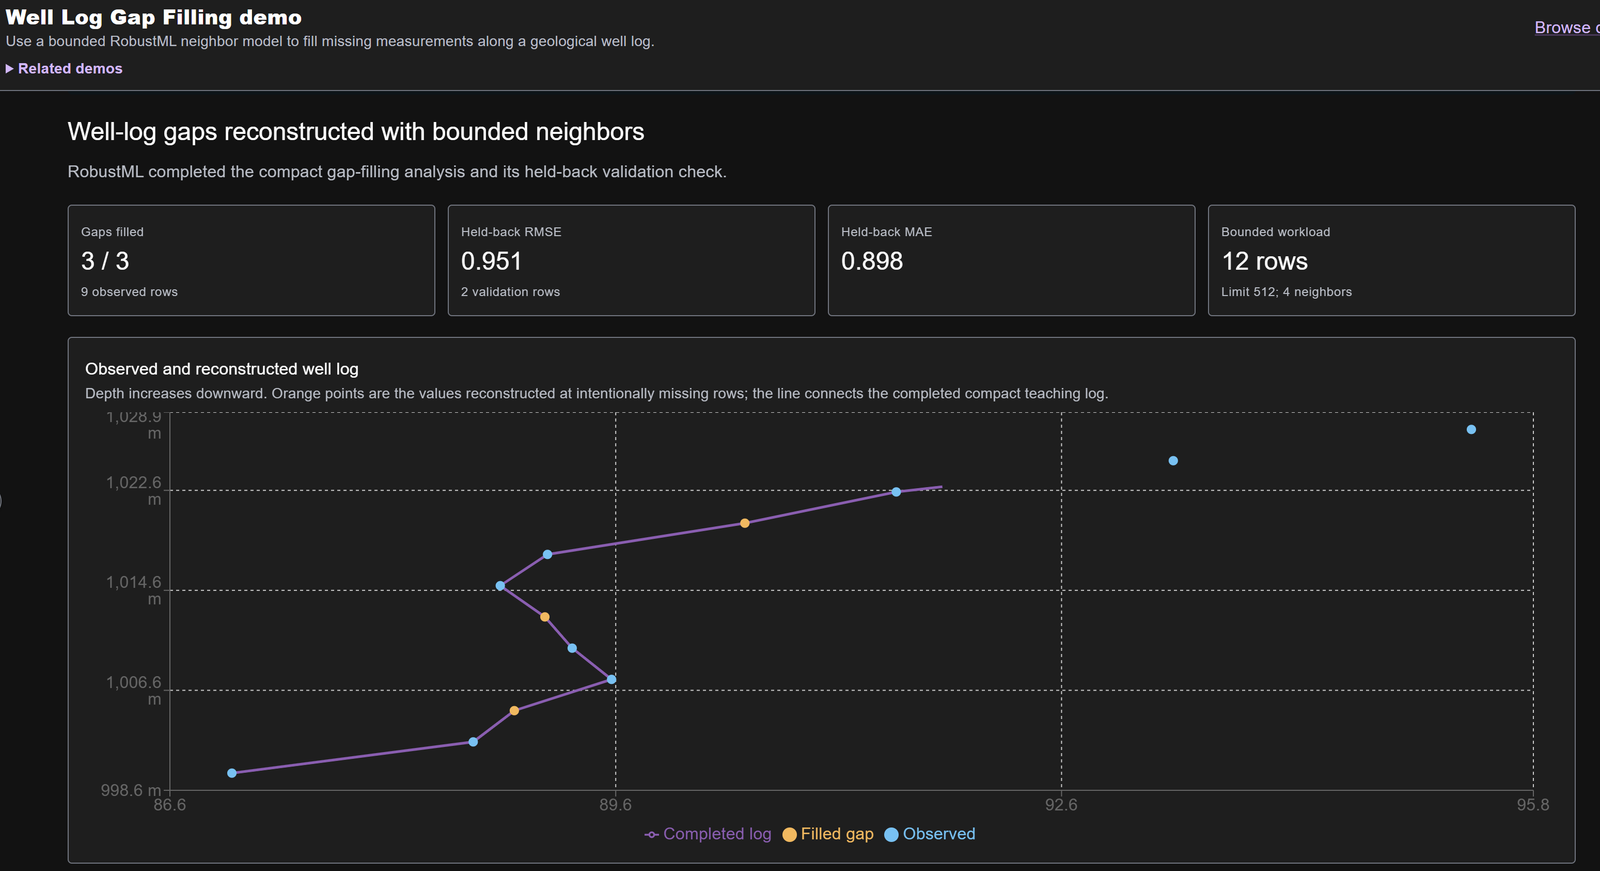Toggle the Completed log legend entry
This screenshot has width=1600, height=871.
pyautogui.click(x=708, y=834)
